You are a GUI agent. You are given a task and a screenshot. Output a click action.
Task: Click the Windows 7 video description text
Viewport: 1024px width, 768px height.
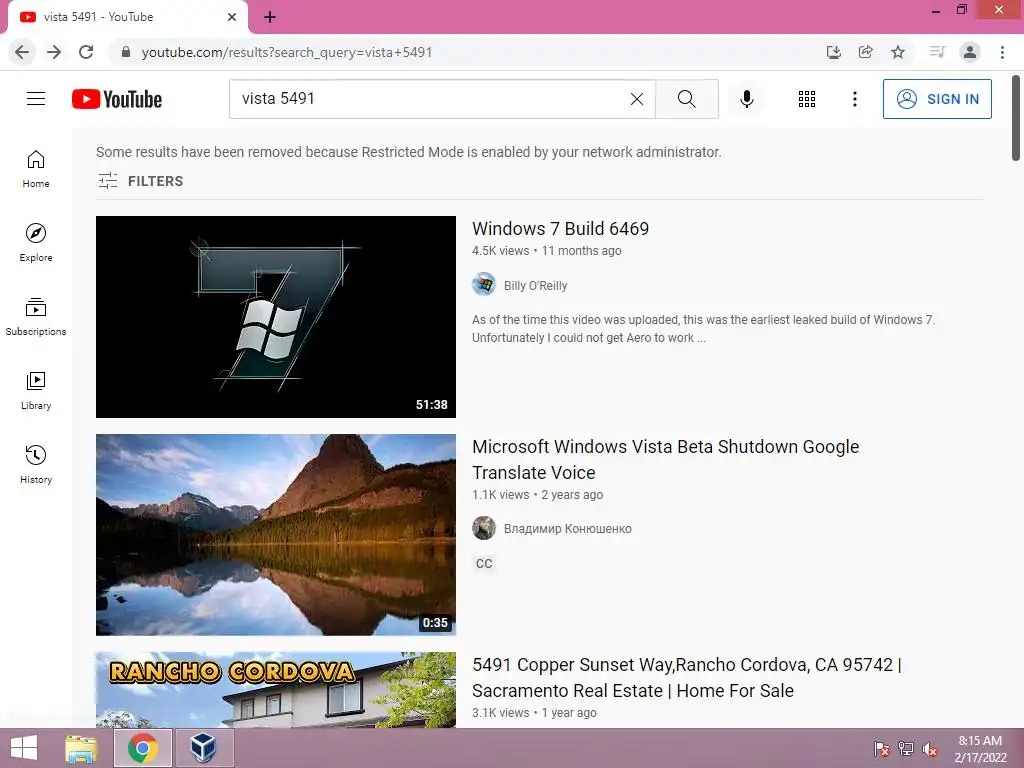[x=703, y=328]
